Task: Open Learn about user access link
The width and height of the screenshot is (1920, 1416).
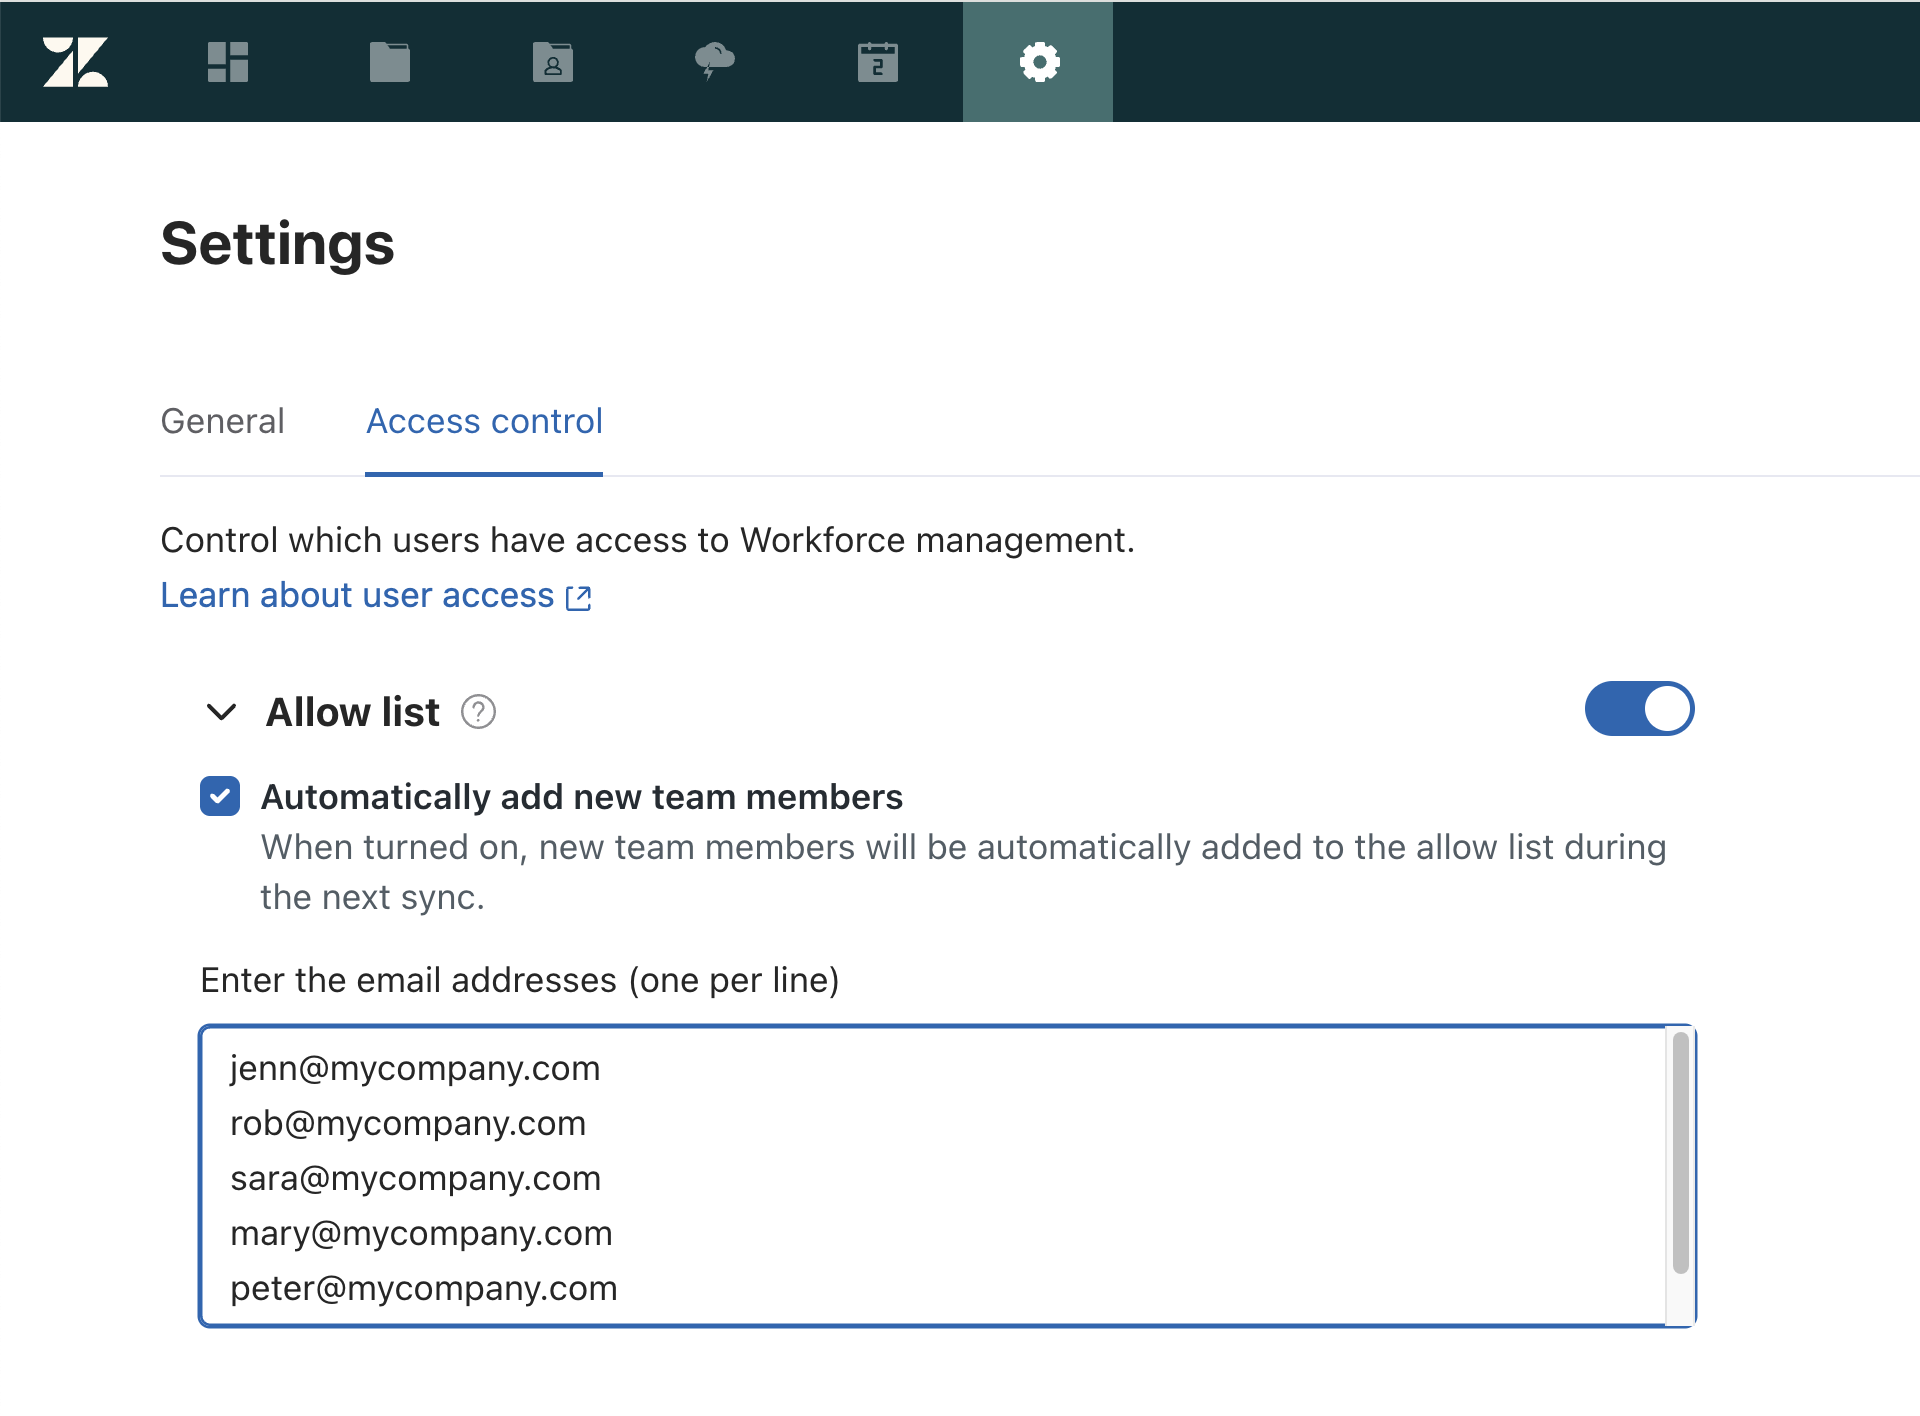Action: pos(357,595)
